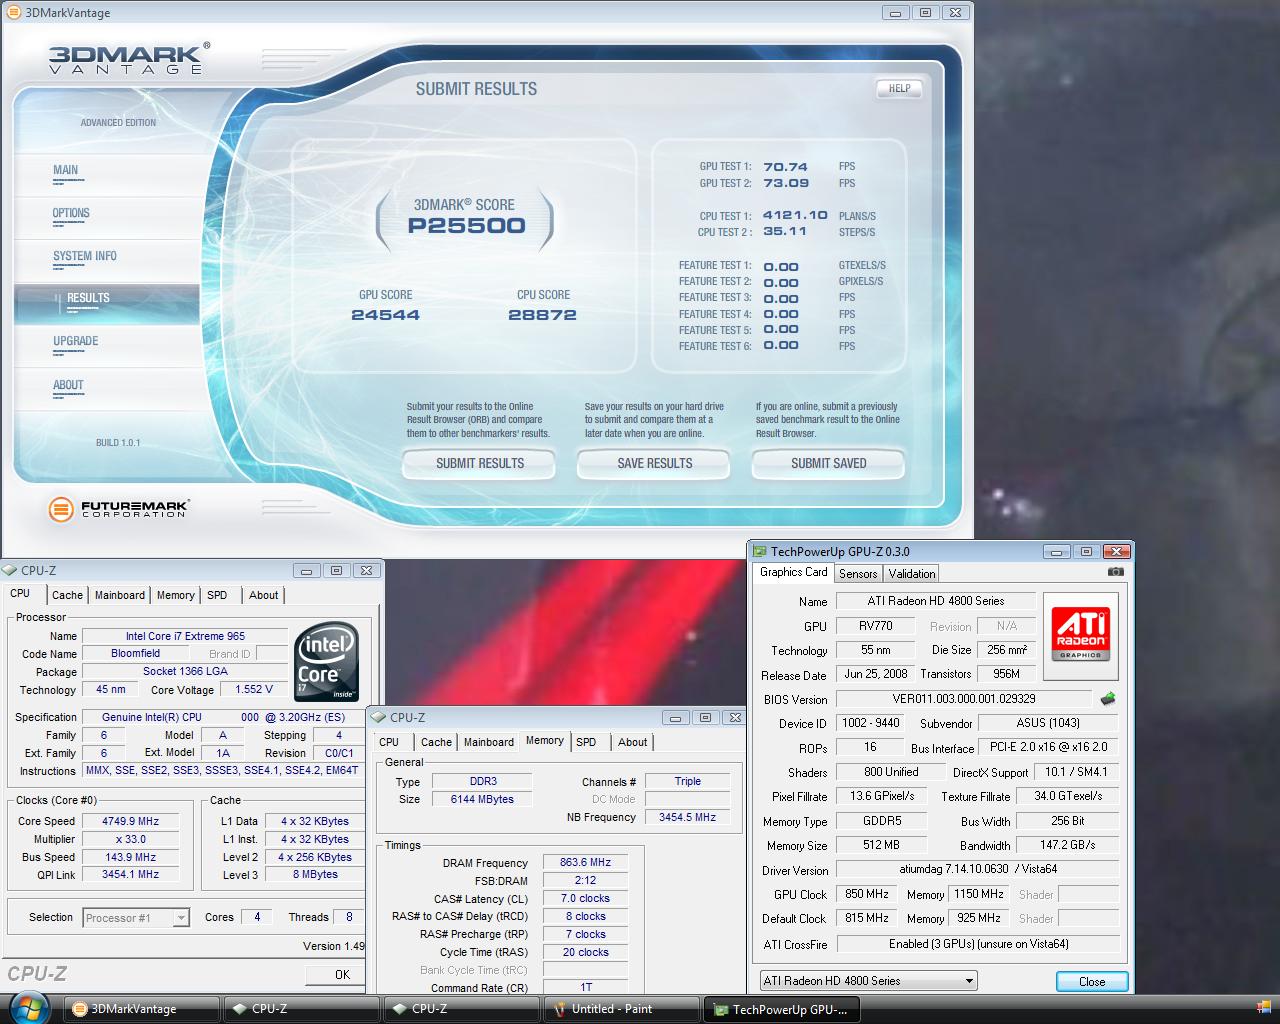Click the Intel Core i7 logo in CPU-Z
This screenshot has height=1024, width=1280.
click(327, 663)
